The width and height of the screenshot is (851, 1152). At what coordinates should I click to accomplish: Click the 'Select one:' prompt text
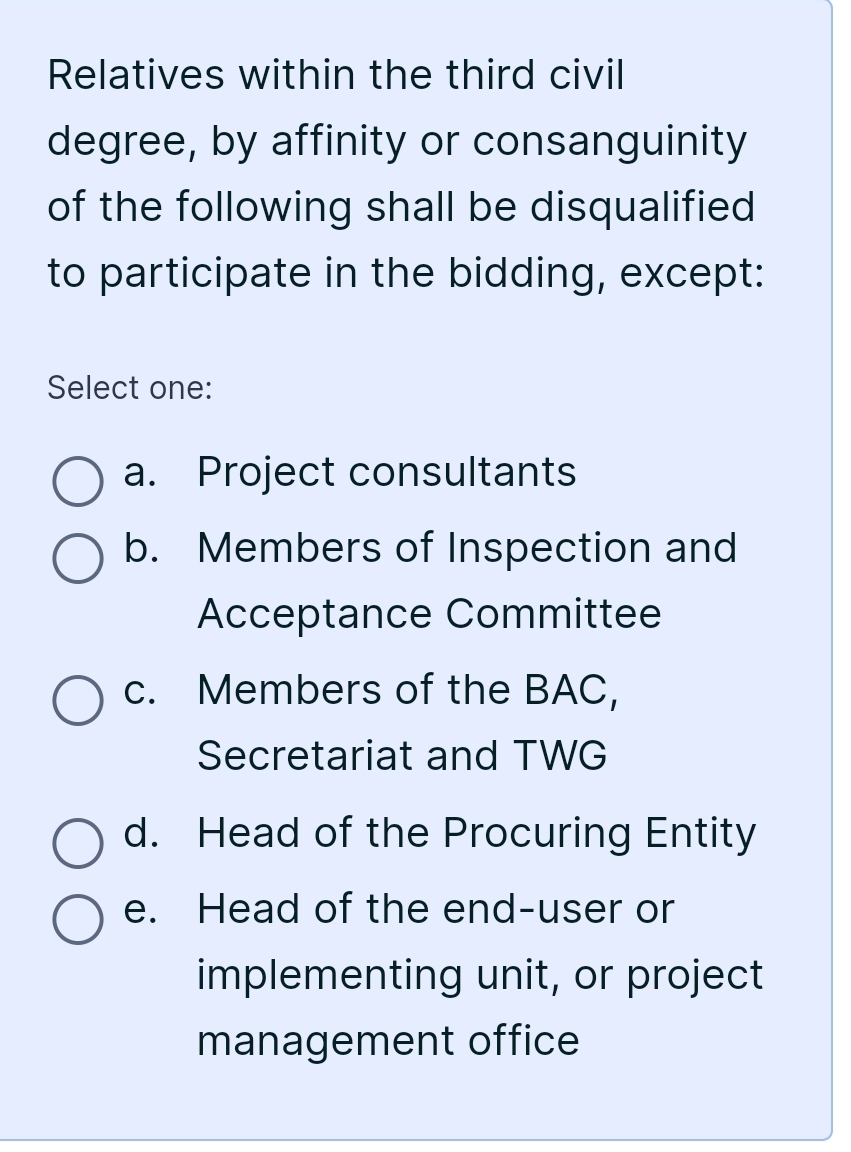tap(129, 388)
